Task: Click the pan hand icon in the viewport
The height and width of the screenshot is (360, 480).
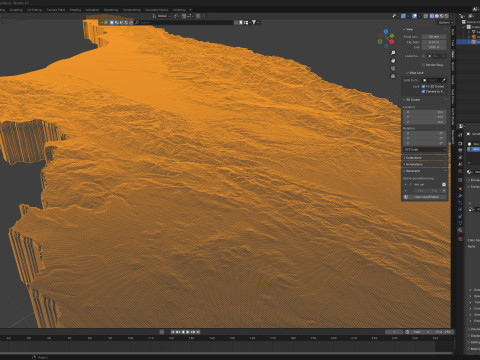Action: point(393,61)
